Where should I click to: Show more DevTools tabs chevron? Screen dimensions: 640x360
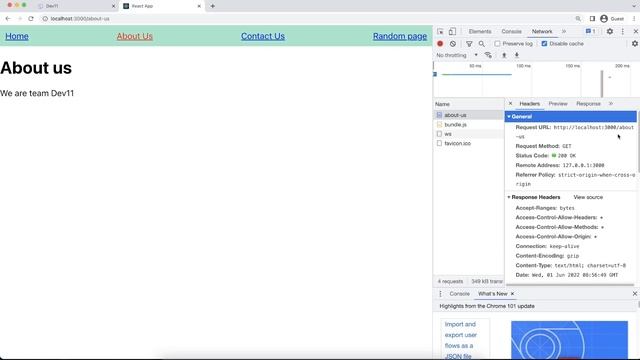tap(564, 31)
